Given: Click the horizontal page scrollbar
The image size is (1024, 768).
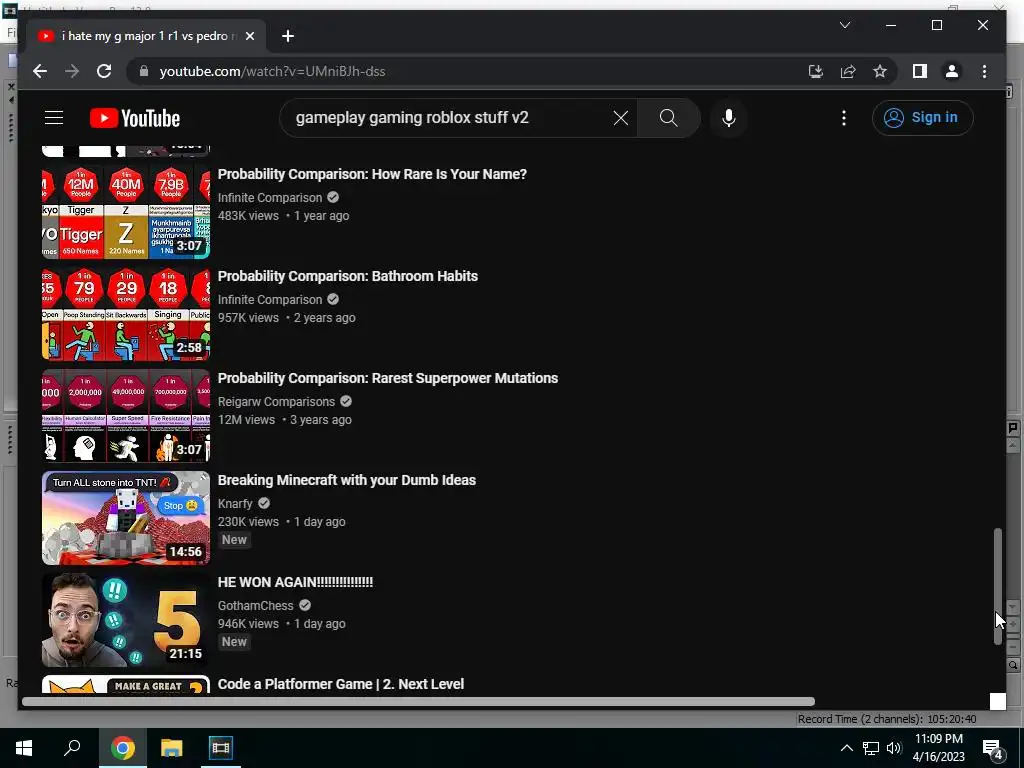Looking at the screenshot, I should point(418,702).
